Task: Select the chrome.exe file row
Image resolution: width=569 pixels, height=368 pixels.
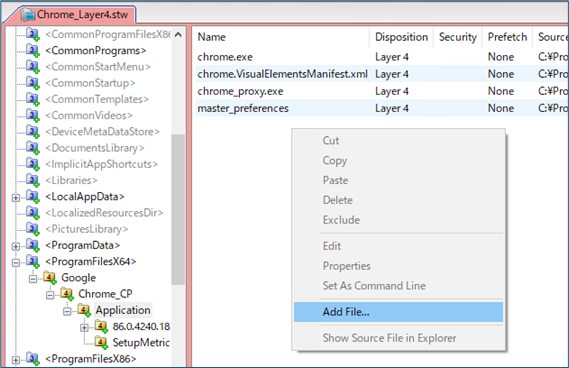Action: [382, 57]
